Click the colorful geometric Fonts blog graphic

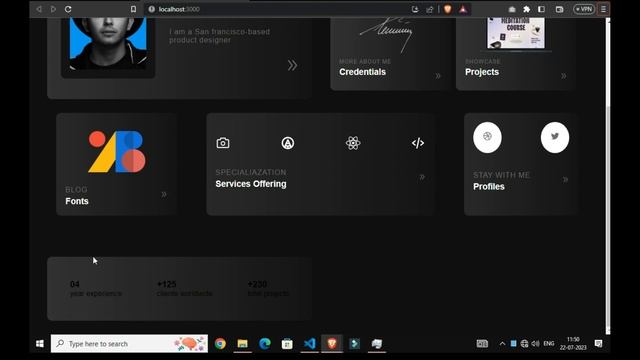pyautogui.click(x=117, y=151)
